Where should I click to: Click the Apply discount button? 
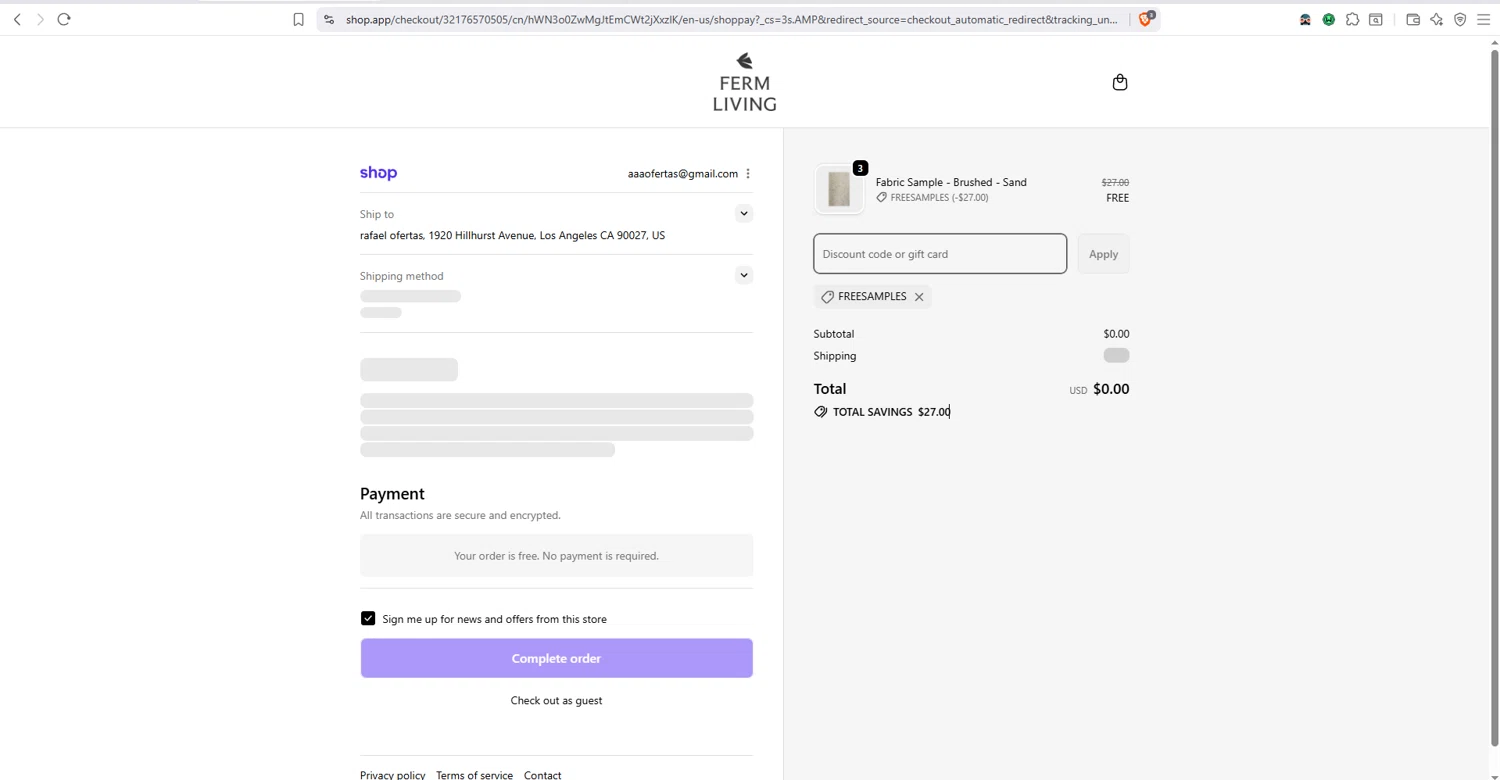(1103, 254)
